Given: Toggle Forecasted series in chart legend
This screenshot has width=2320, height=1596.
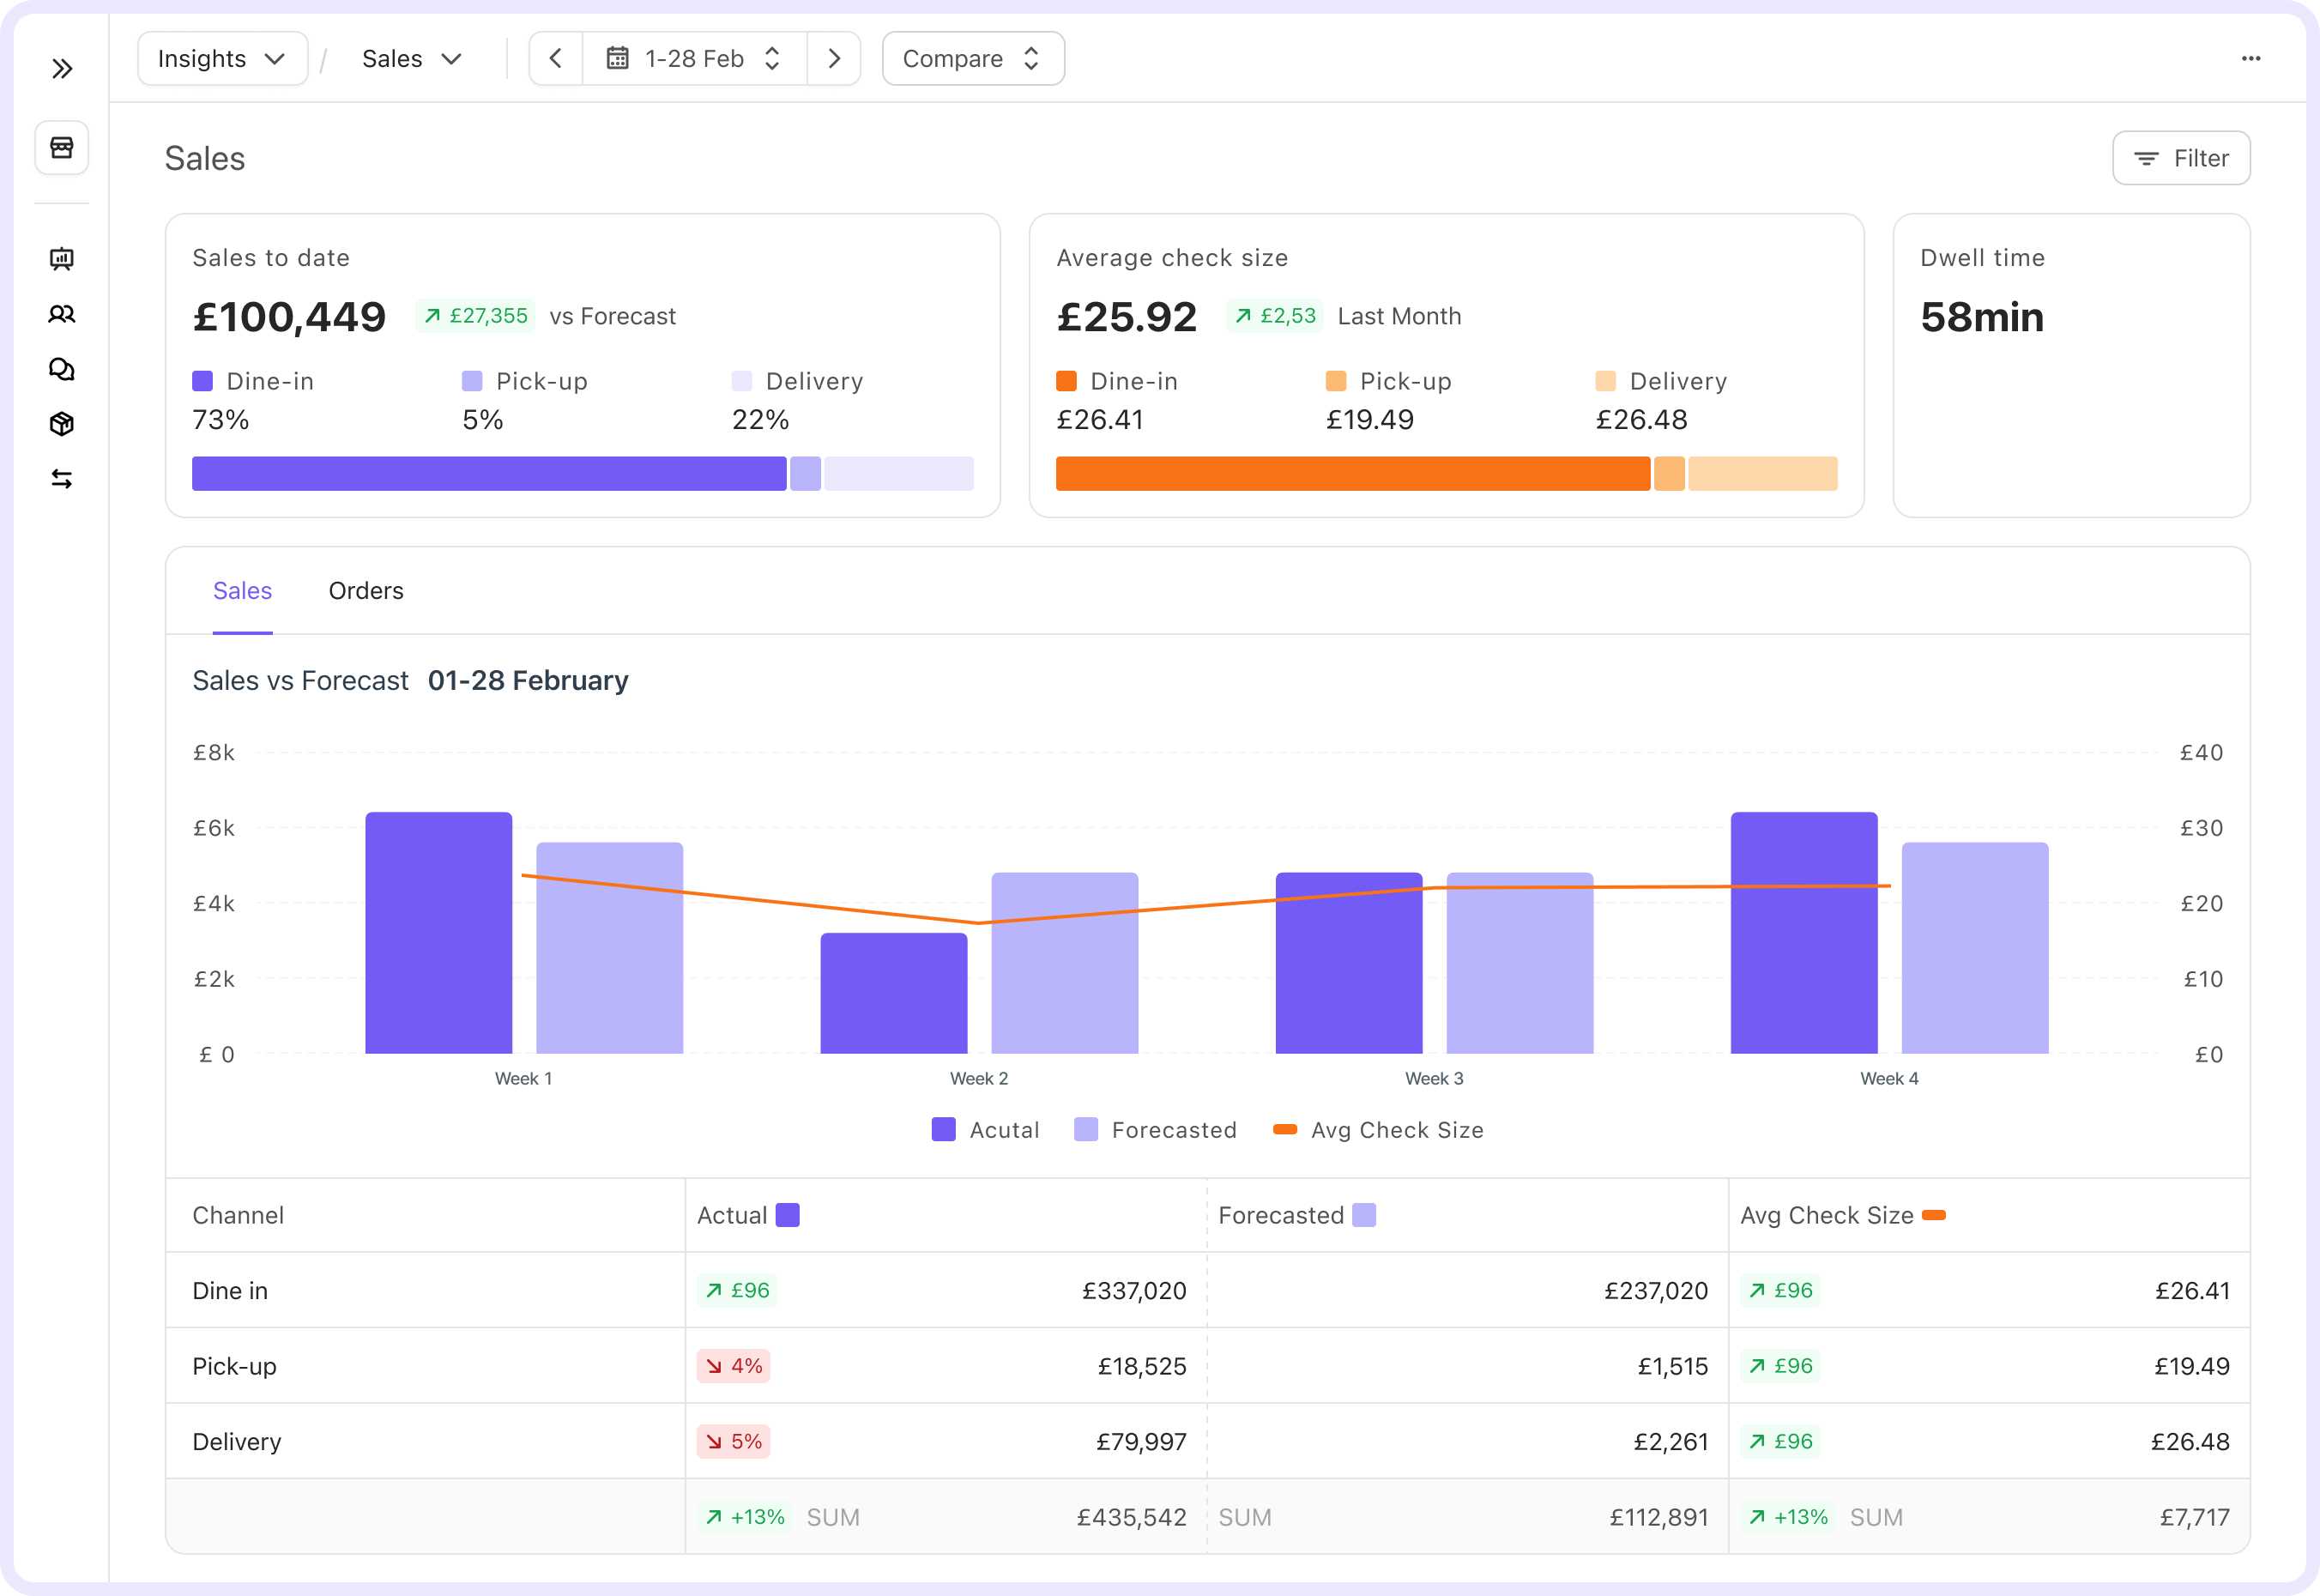Looking at the screenshot, I should tap(1155, 1130).
